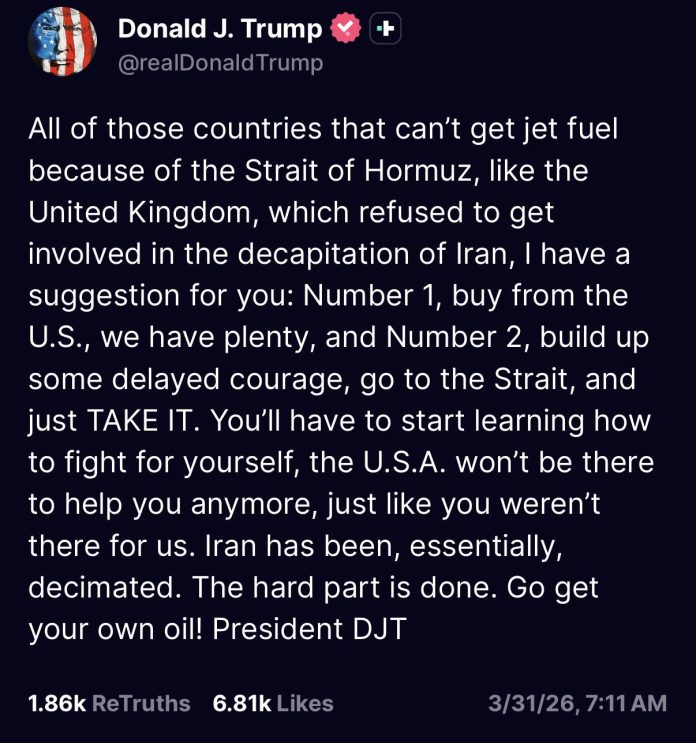Open the ReTruths label list
This screenshot has height=743, width=696.
pos(141,703)
